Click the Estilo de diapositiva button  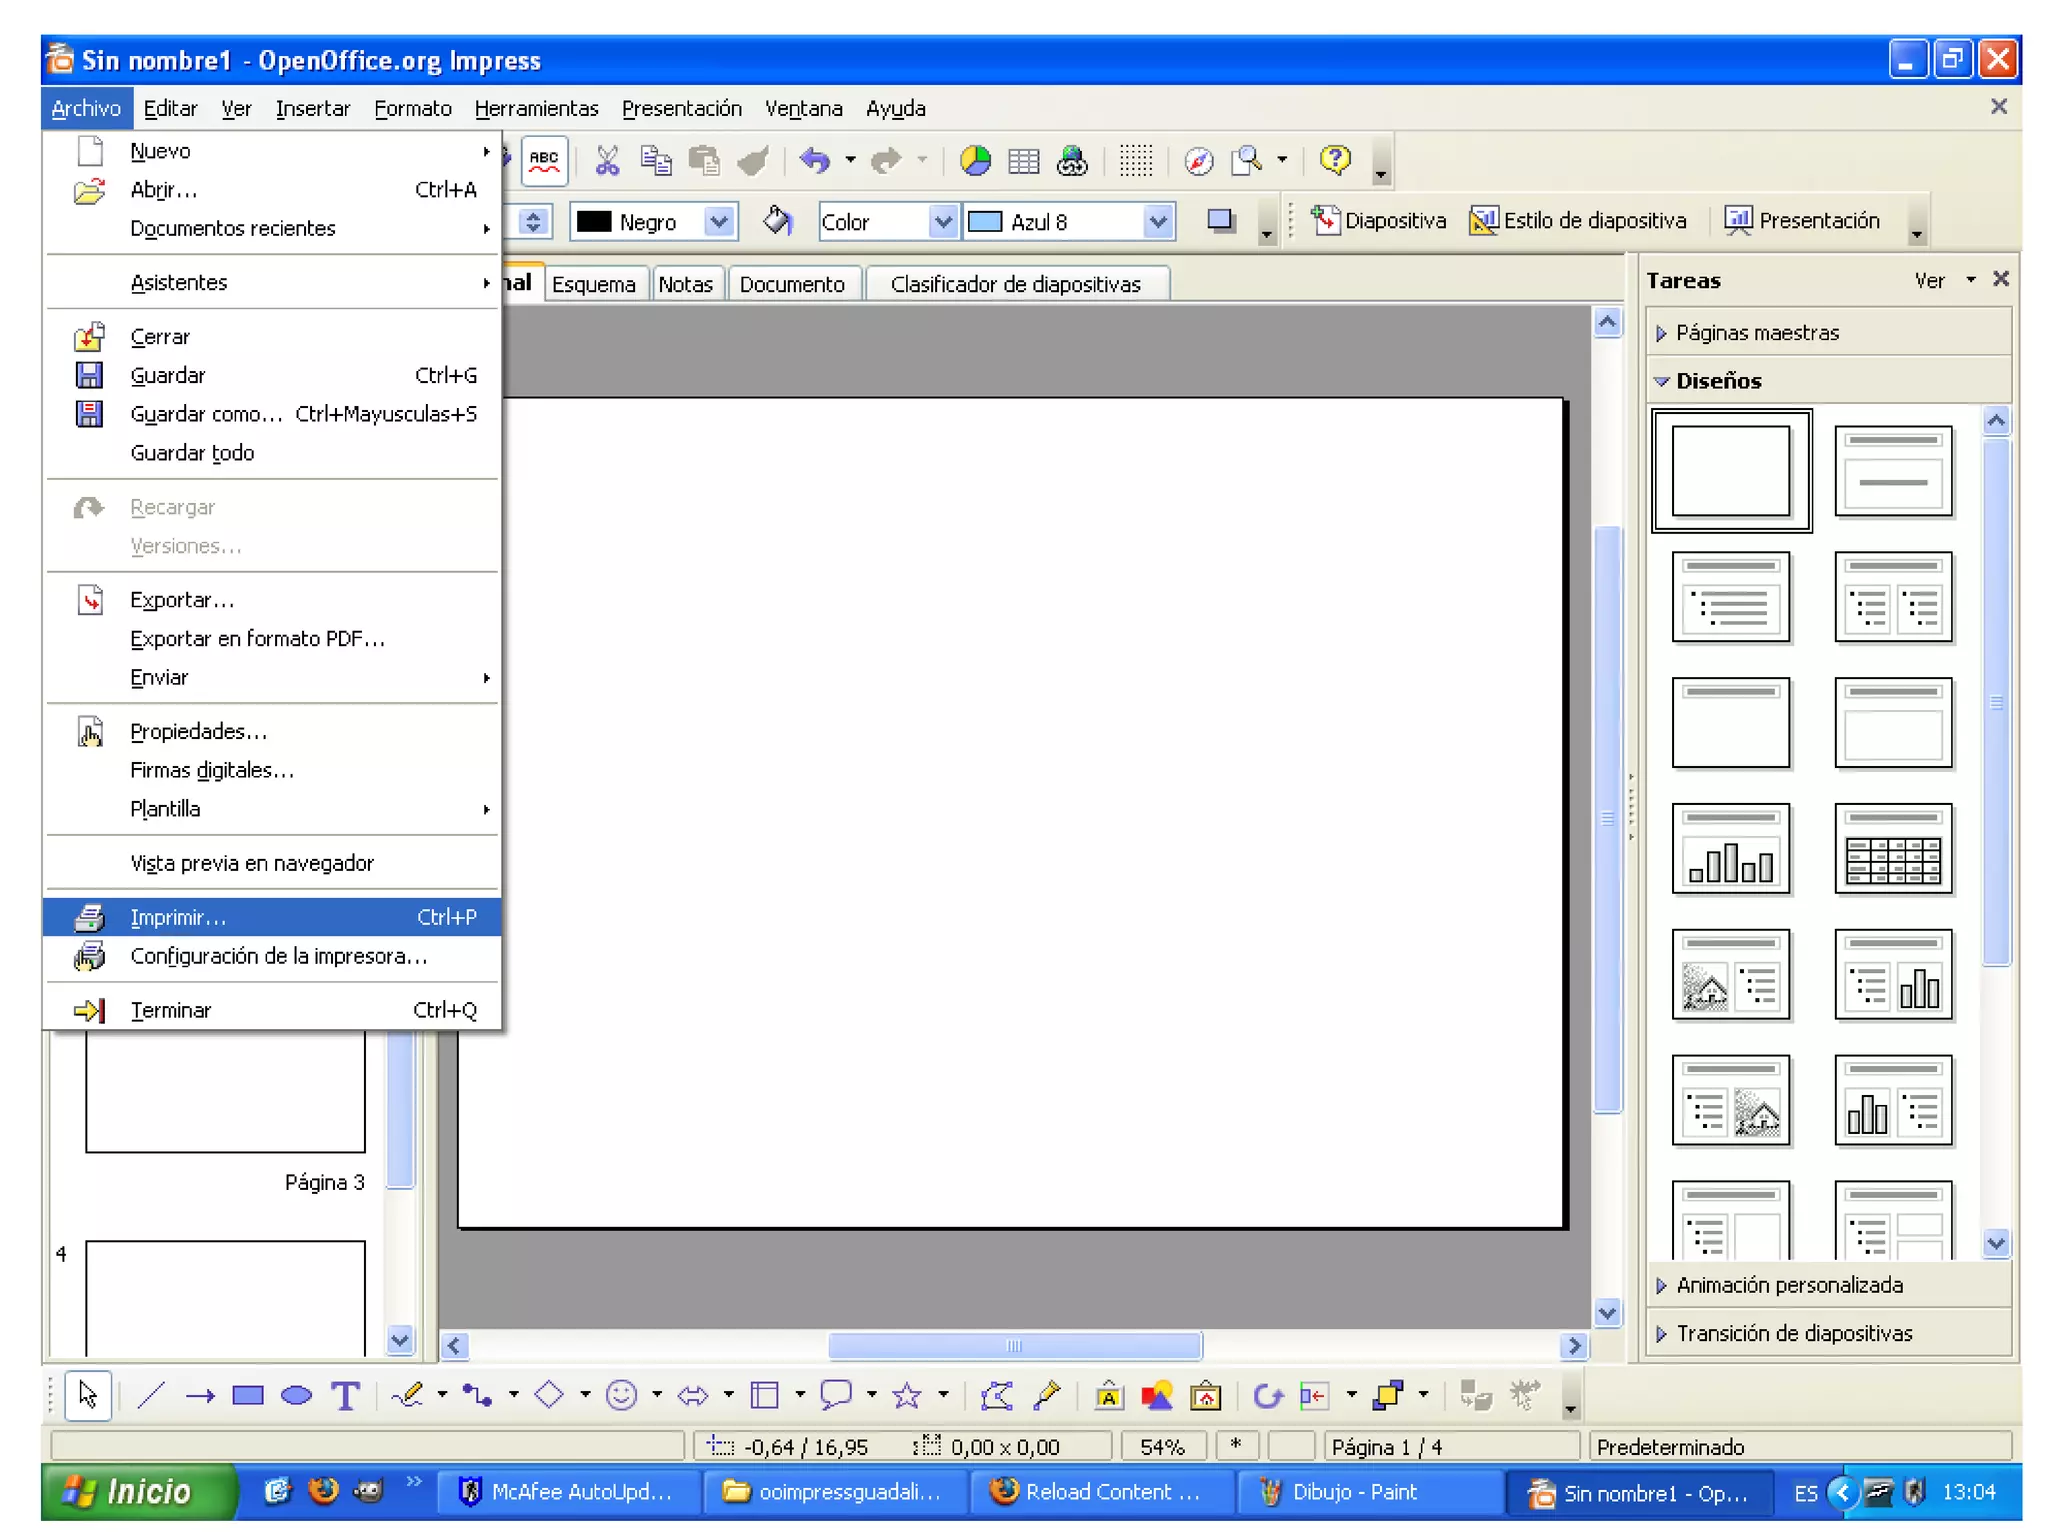point(1578,221)
